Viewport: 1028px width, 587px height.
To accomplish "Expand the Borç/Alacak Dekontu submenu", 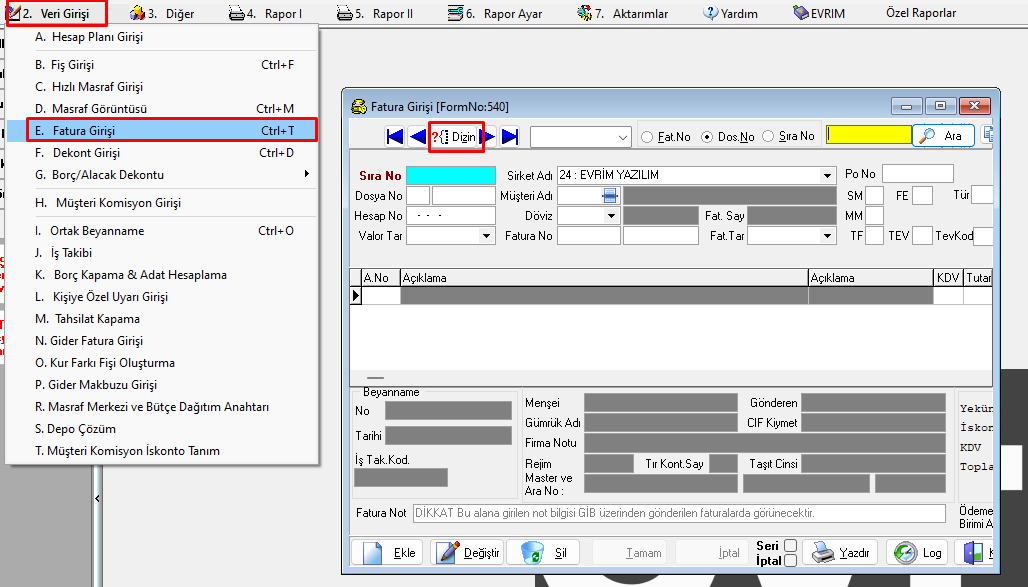I will 161,175.
